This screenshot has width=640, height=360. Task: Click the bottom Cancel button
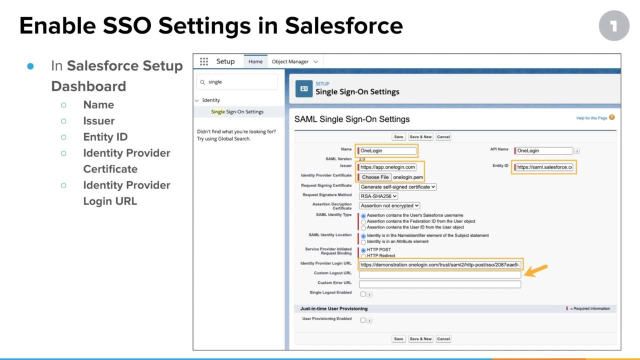pyautogui.click(x=443, y=339)
